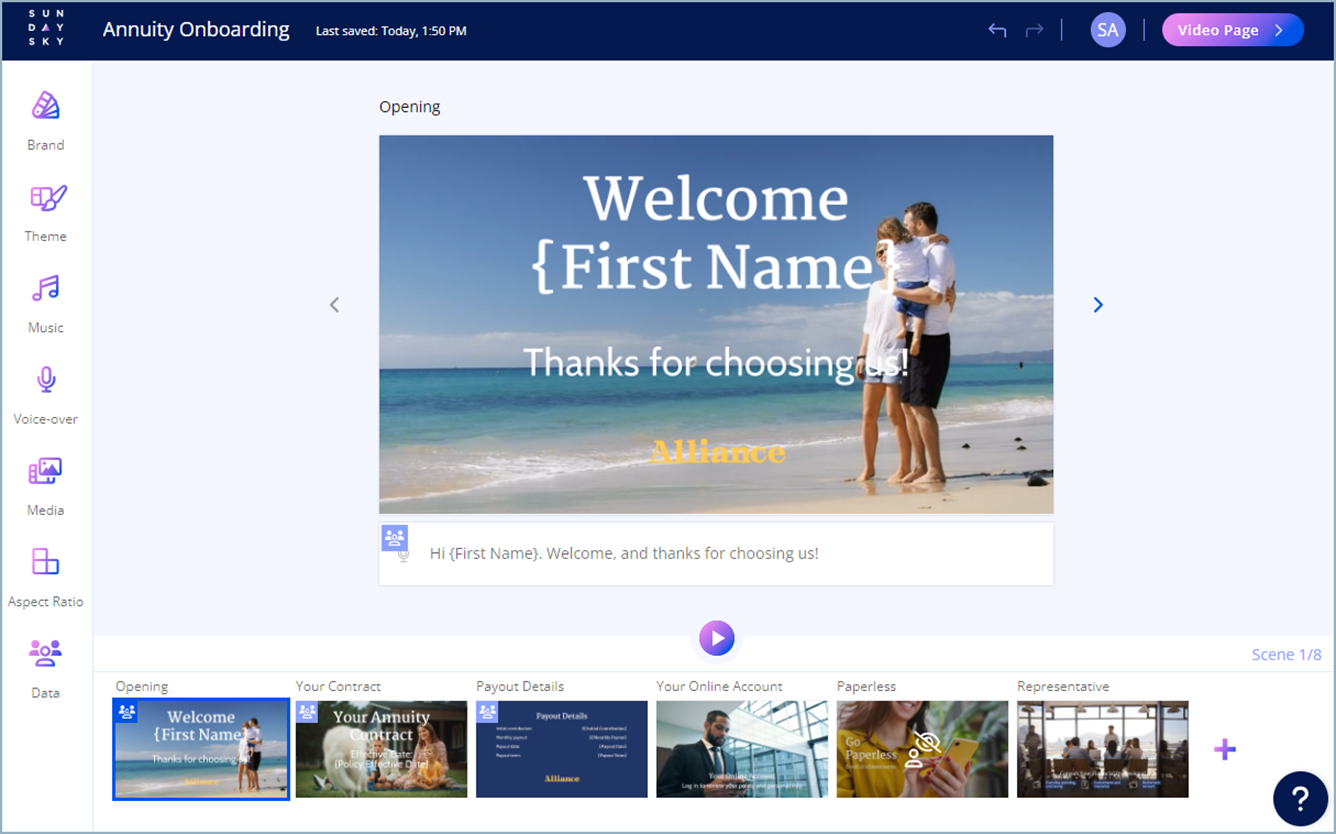Screen dimensions: 1336x834
Task: Click data badge on Opening thumbnail
Action: (127, 712)
